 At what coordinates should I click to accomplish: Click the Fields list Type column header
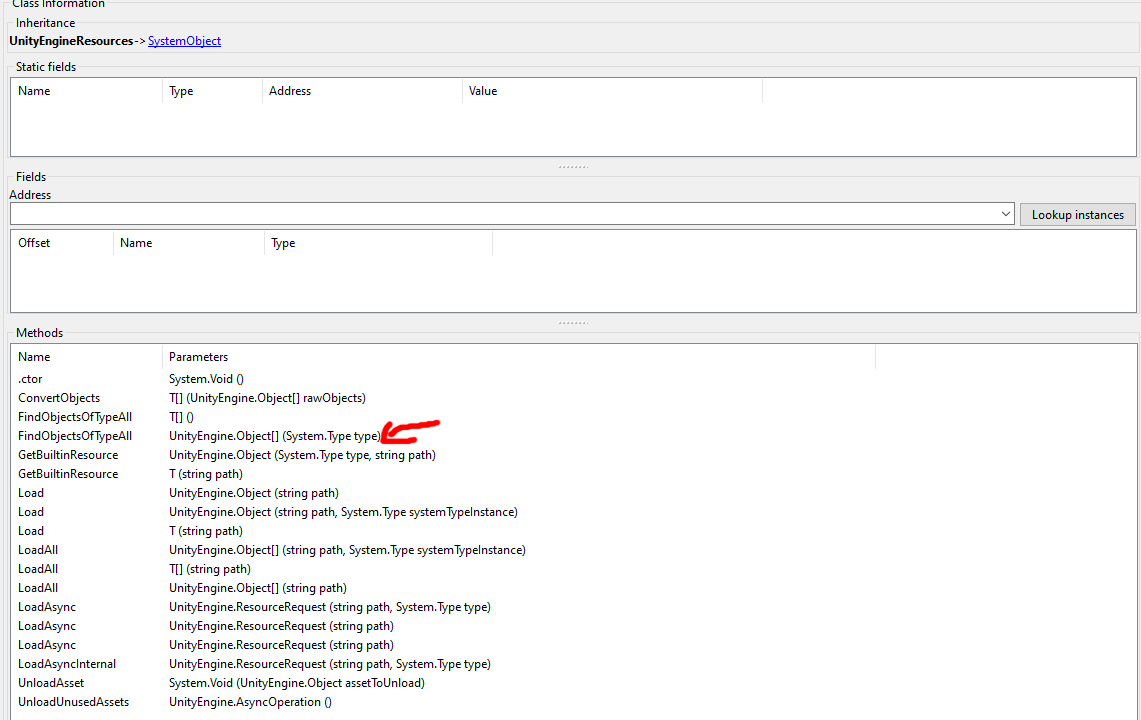click(x=378, y=243)
